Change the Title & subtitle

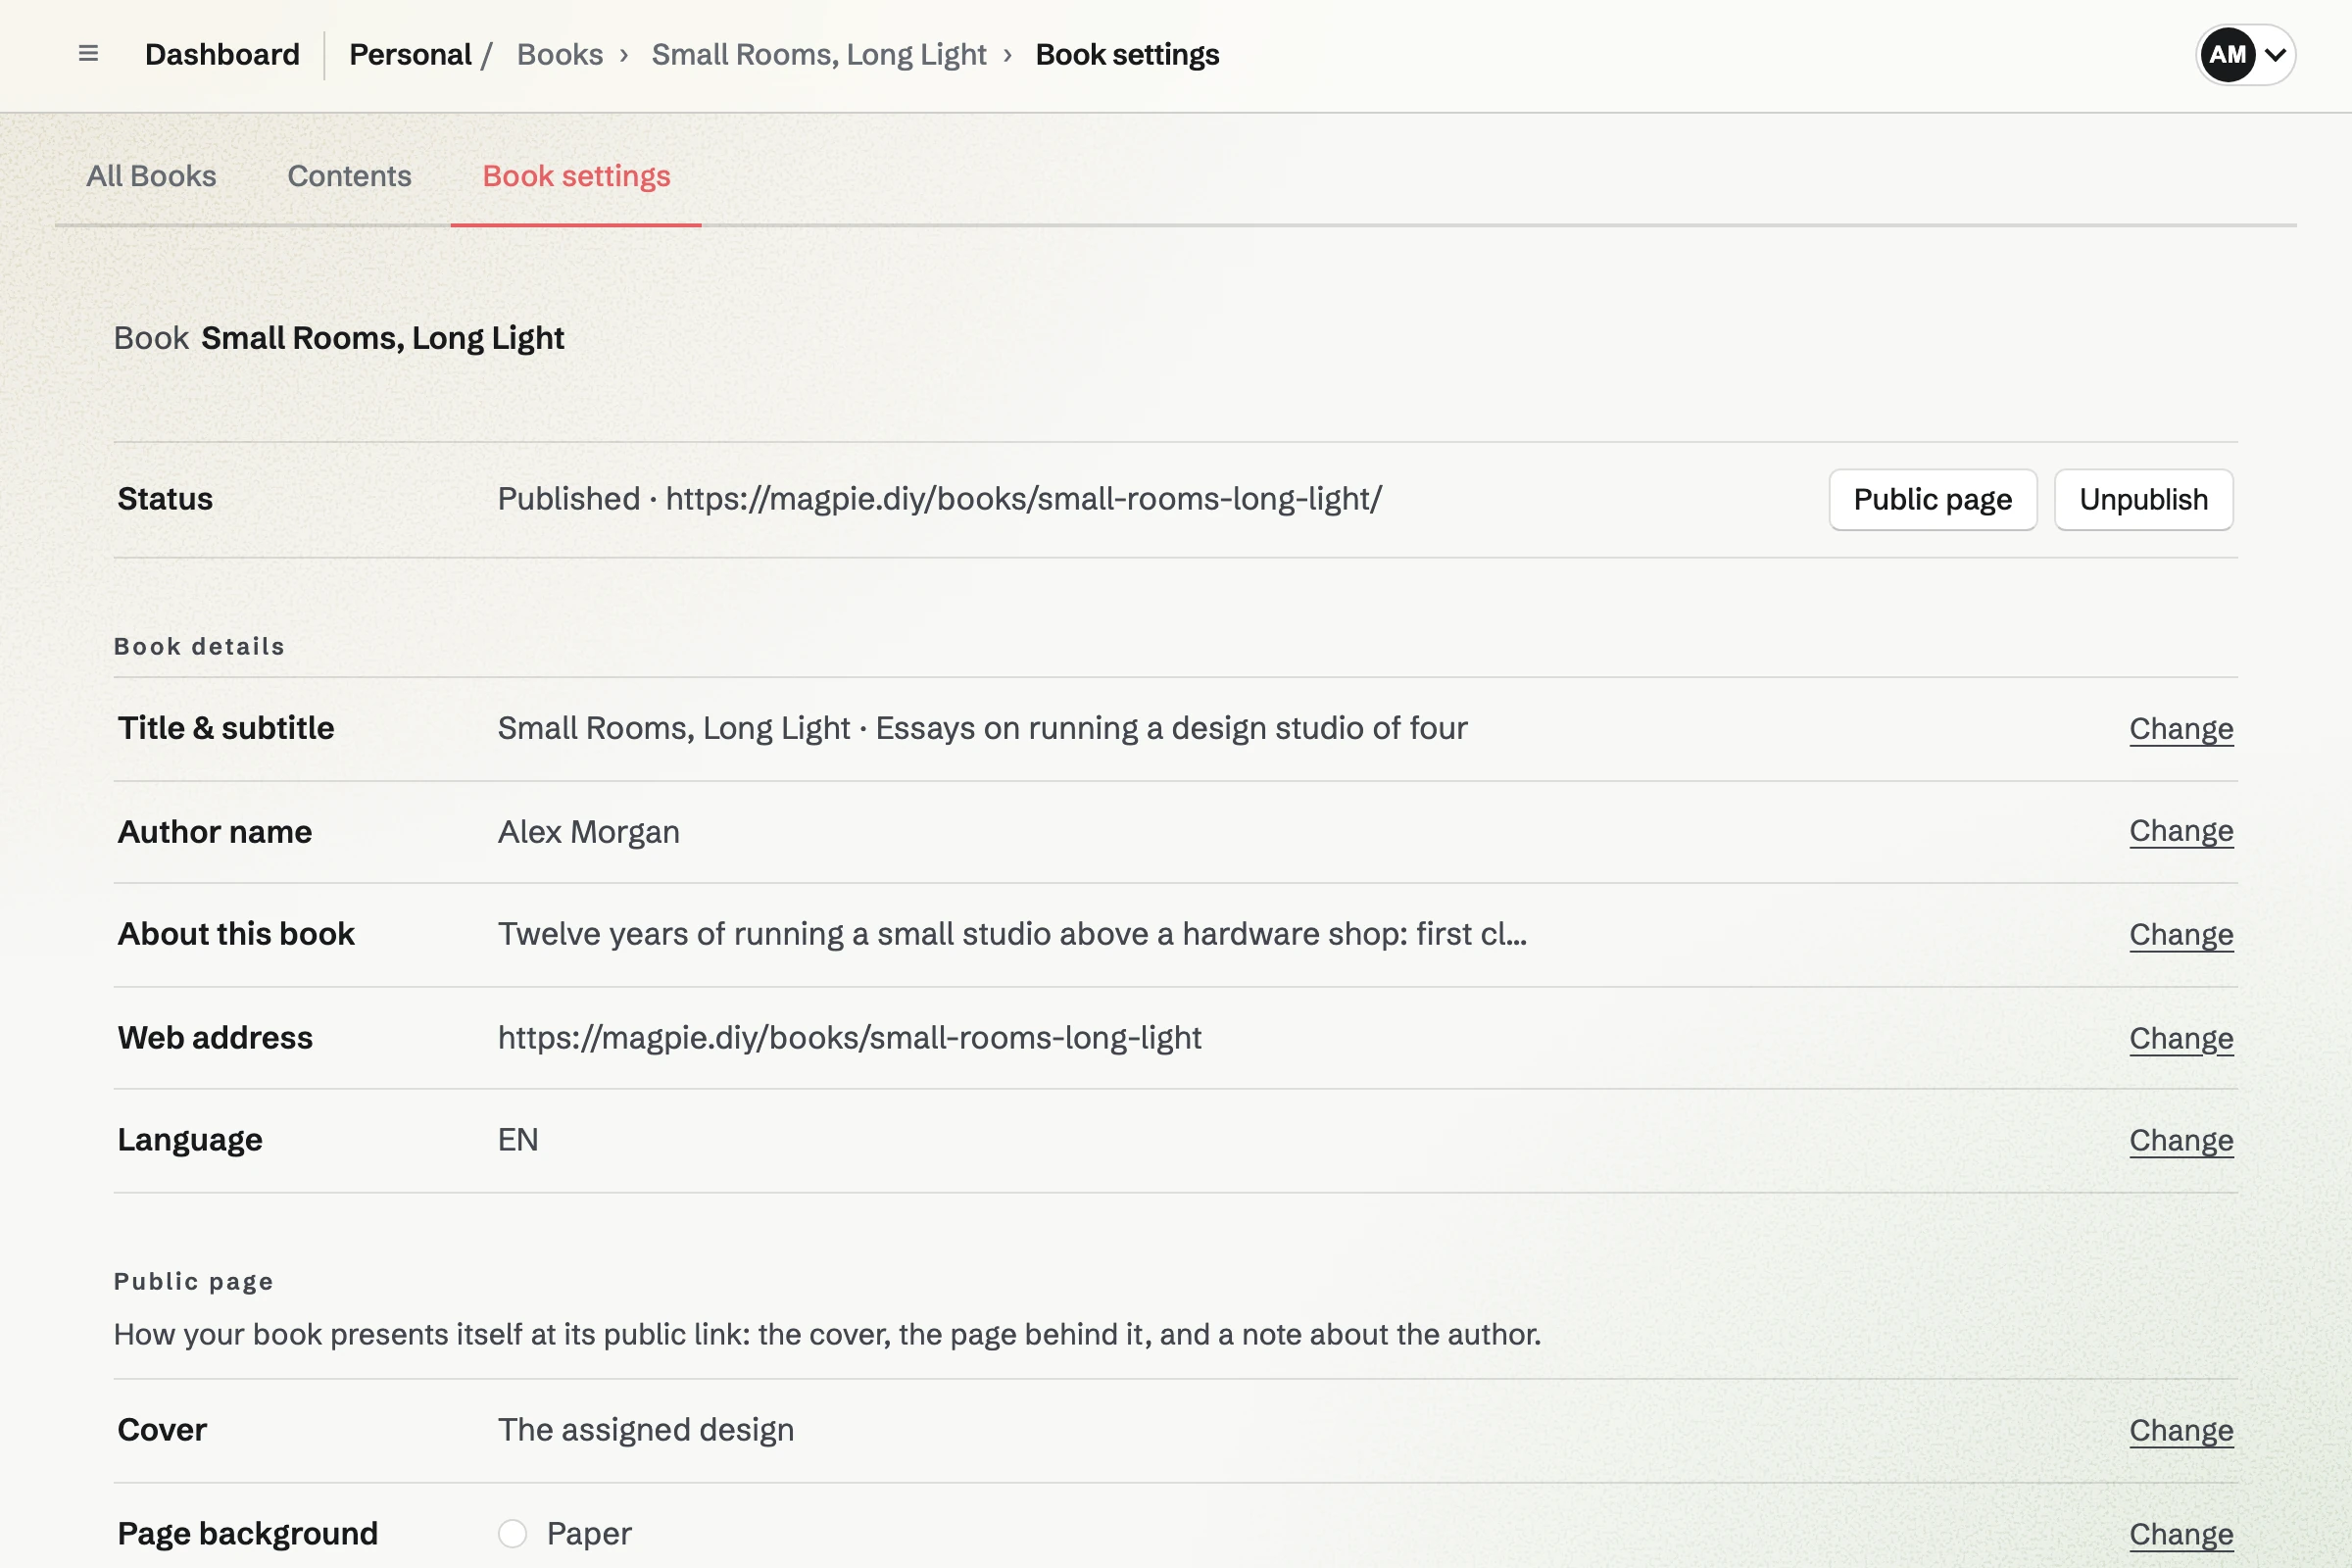click(2181, 729)
